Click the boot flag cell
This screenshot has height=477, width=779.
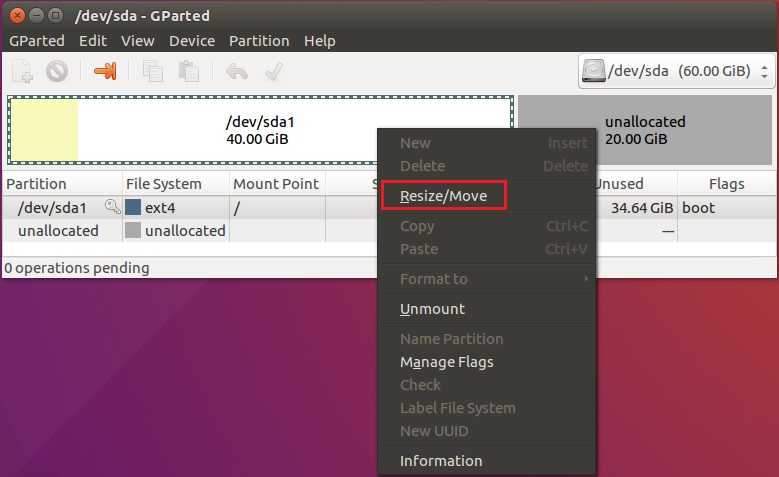(699, 208)
